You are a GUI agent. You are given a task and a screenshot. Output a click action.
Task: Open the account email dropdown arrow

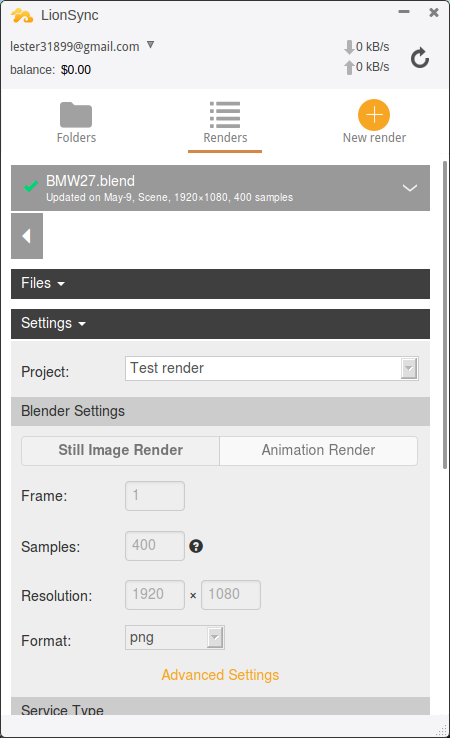tap(151, 45)
